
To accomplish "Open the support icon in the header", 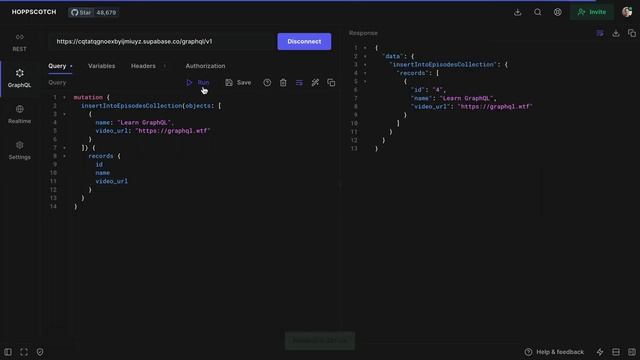I will (558, 12).
